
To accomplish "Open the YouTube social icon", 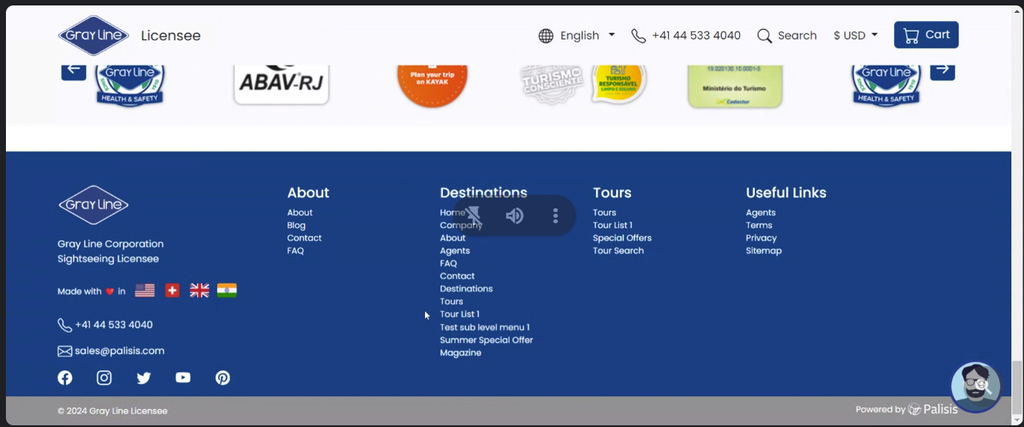I will 183,377.
